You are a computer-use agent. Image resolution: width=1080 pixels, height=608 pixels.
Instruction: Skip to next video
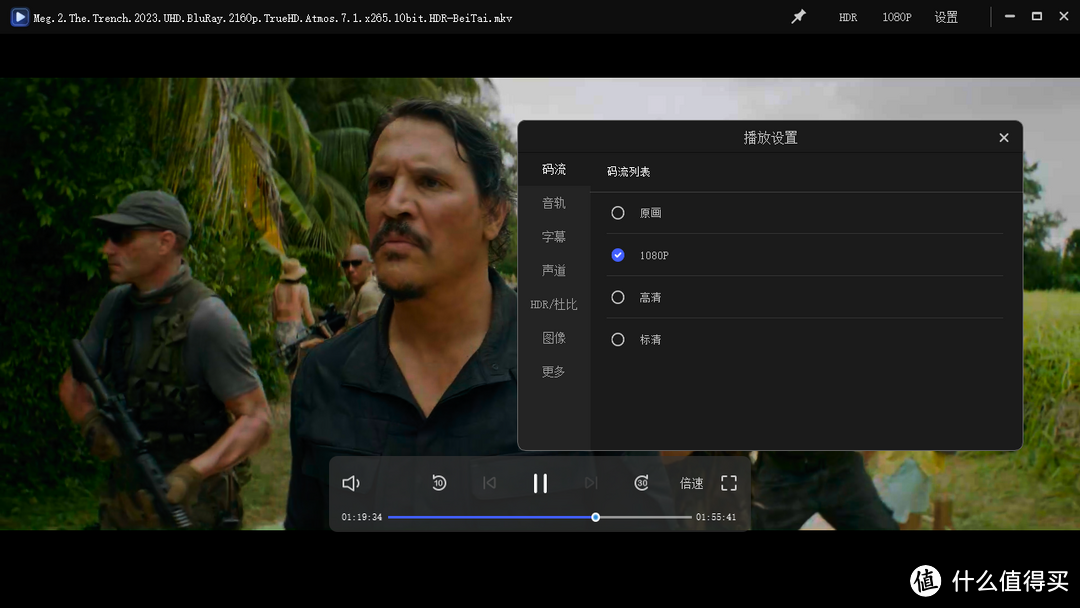coord(591,483)
